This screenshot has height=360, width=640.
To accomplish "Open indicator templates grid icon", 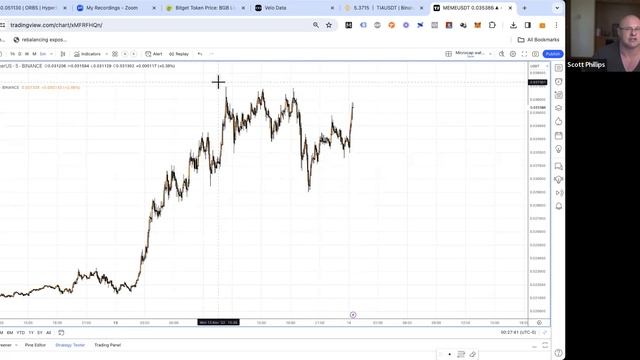I will pyautogui.click(x=115, y=54).
